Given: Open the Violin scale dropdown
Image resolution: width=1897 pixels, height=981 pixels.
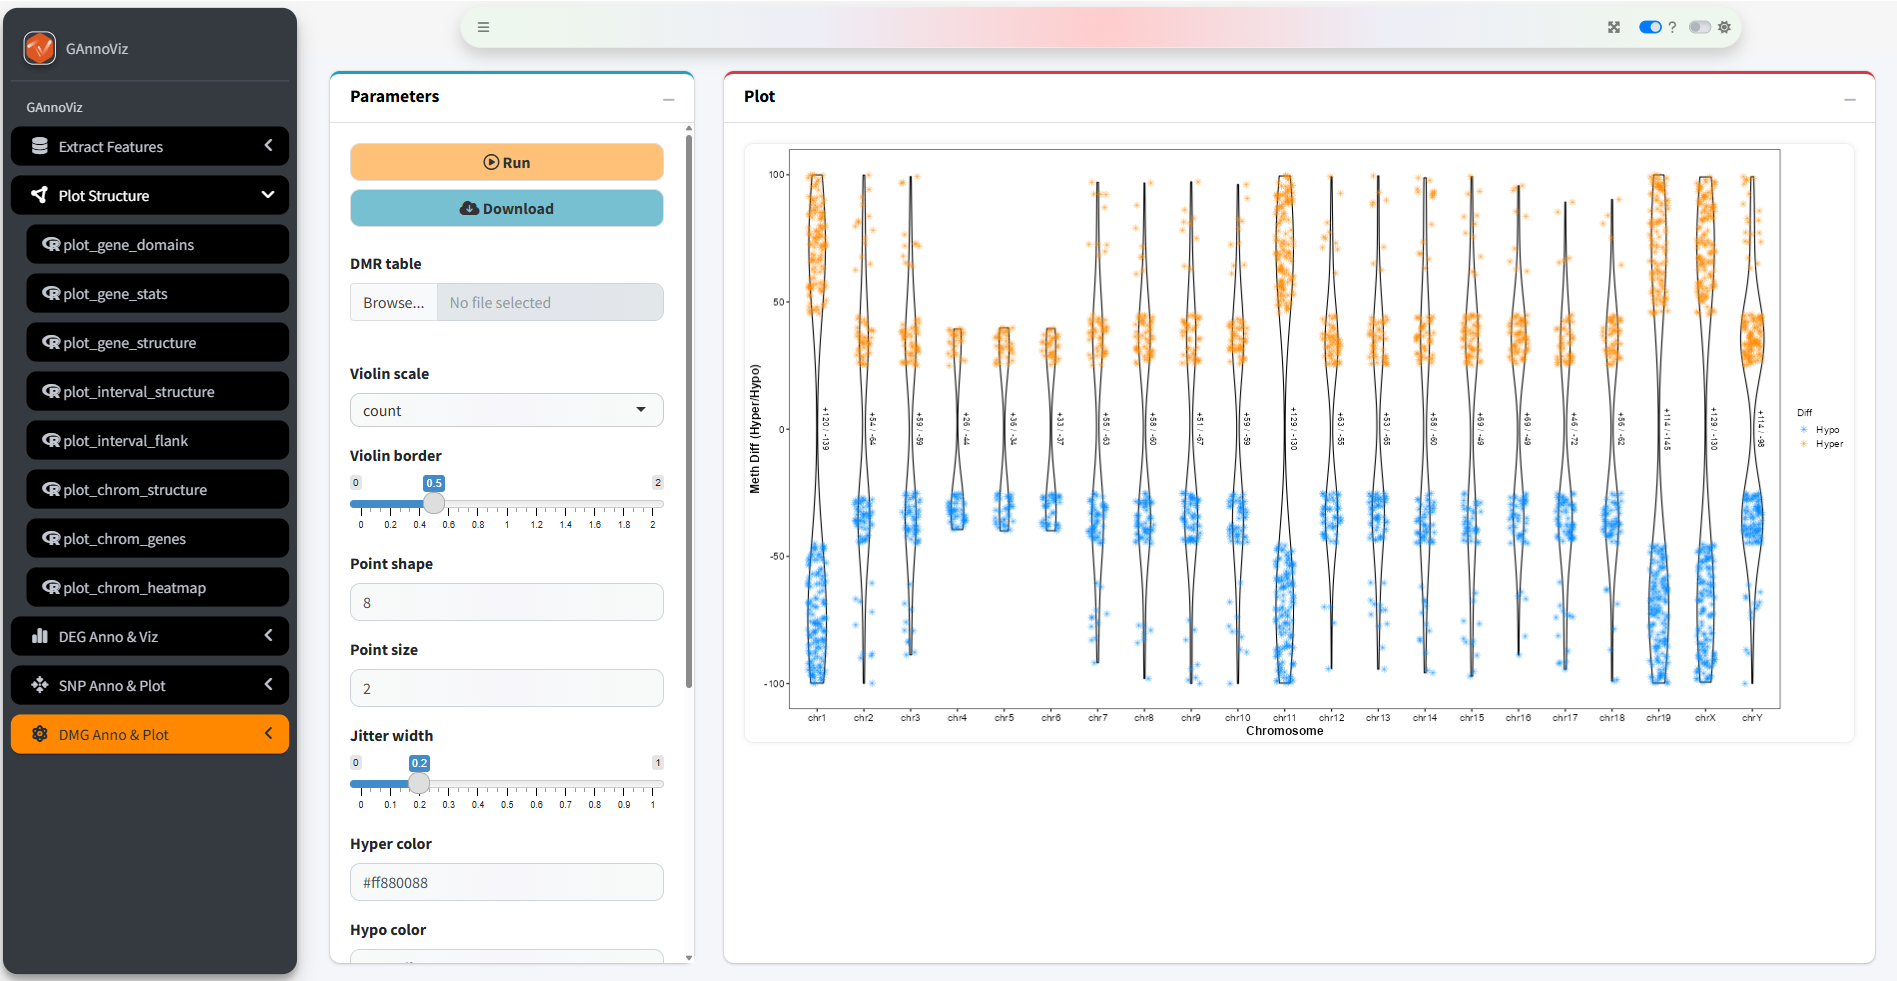Looking at the screenshot, I should [x=506, y=410].
